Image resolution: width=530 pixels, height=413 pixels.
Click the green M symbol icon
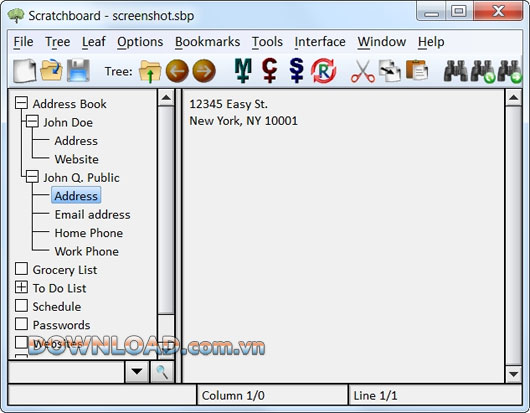(243, 71)
